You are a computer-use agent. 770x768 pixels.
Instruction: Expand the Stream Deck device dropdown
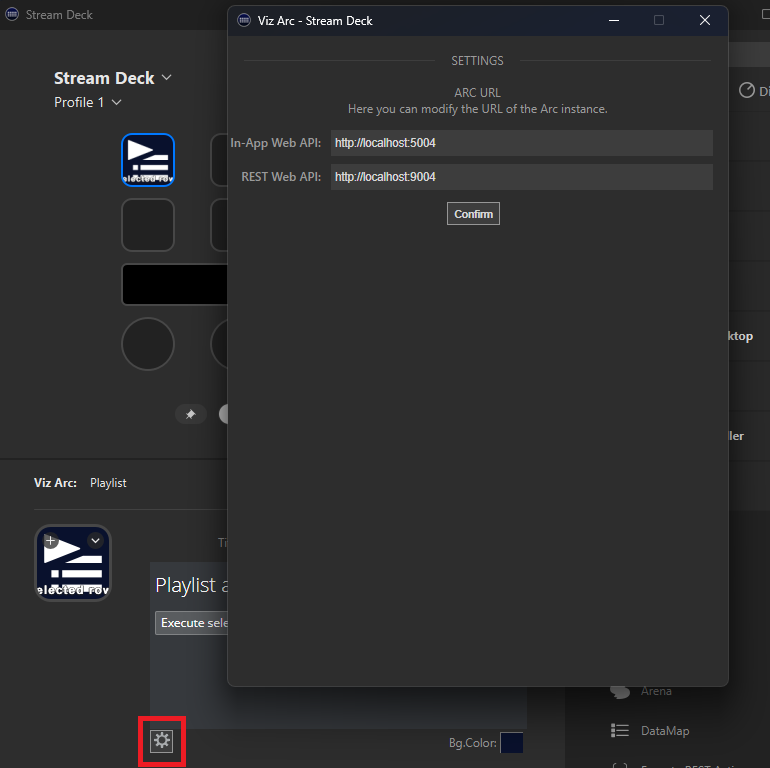coord(166,78)
